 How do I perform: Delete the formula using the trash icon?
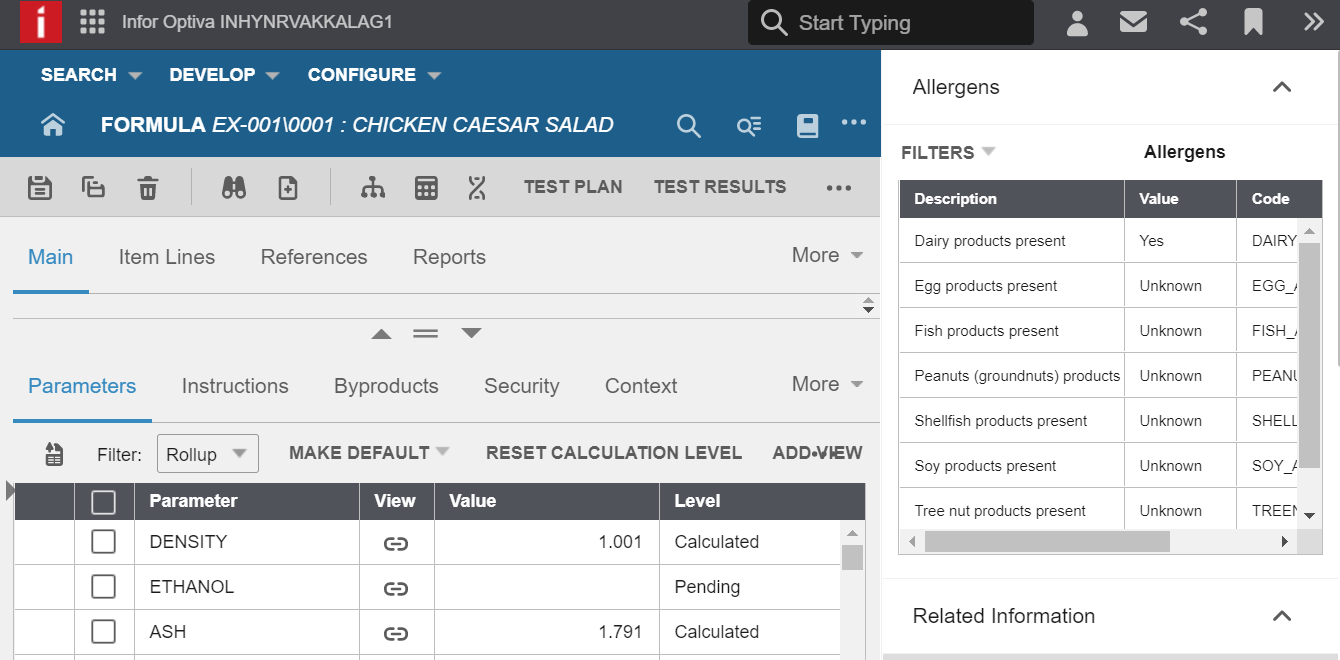[148, 187]
